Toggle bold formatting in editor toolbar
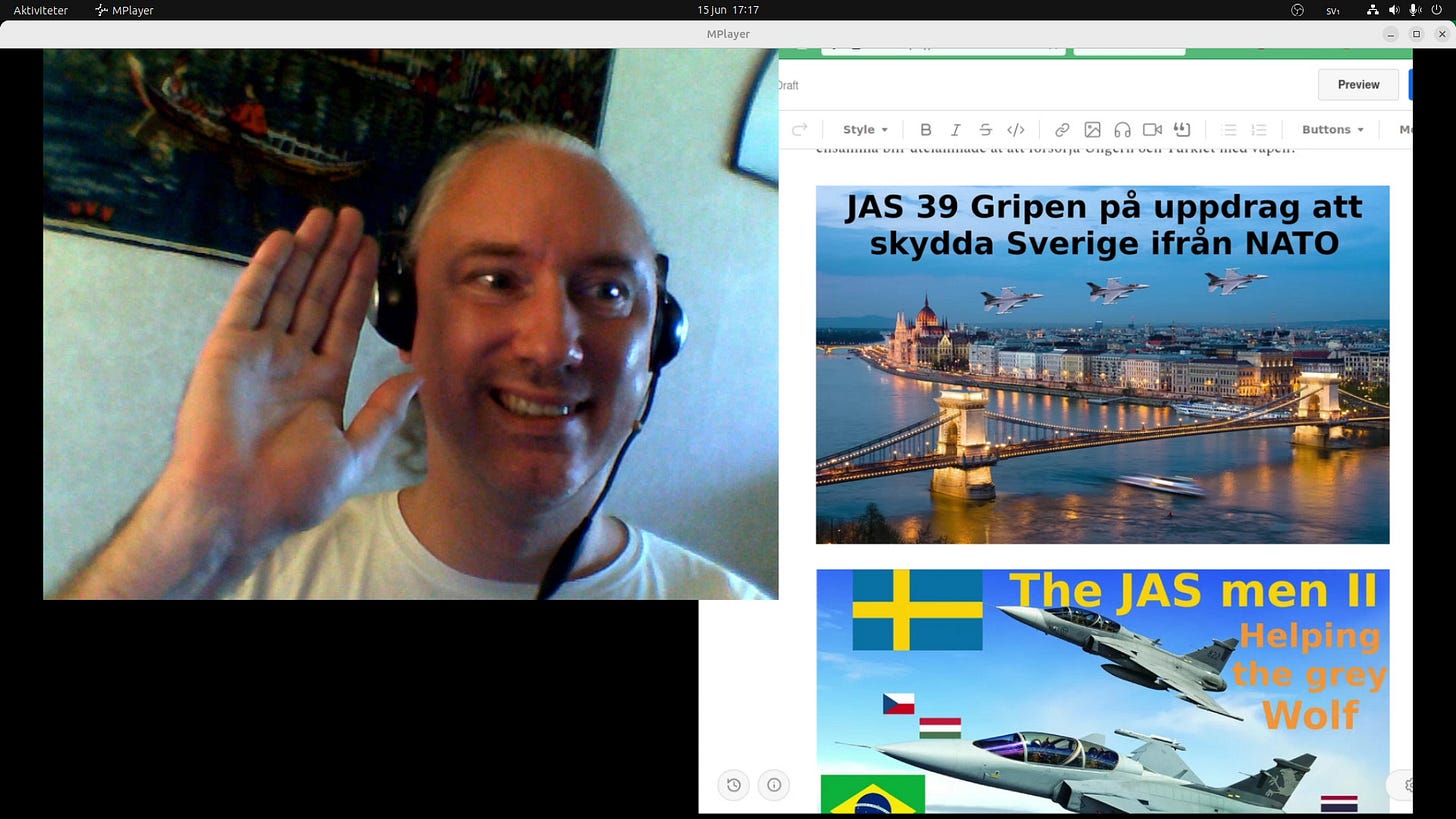Image resolution: width=1456 pixels, height=819 pixels. [x=925, y=129]
